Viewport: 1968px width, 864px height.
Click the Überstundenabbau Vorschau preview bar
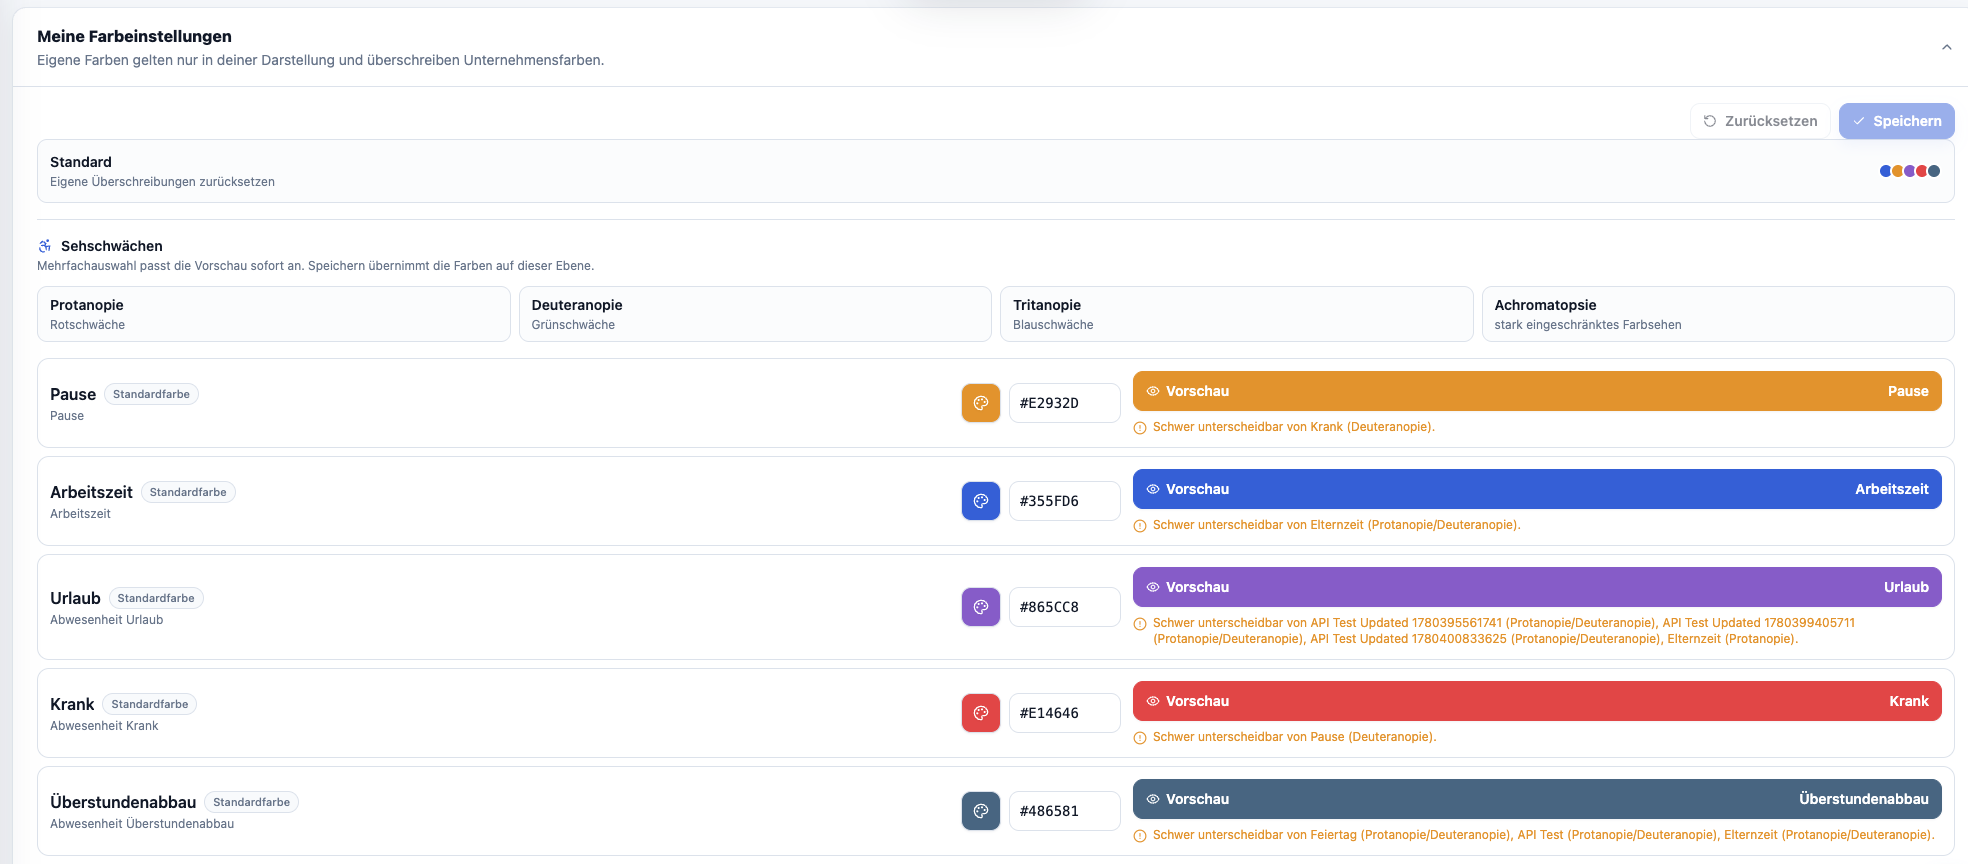point(1537,799)
